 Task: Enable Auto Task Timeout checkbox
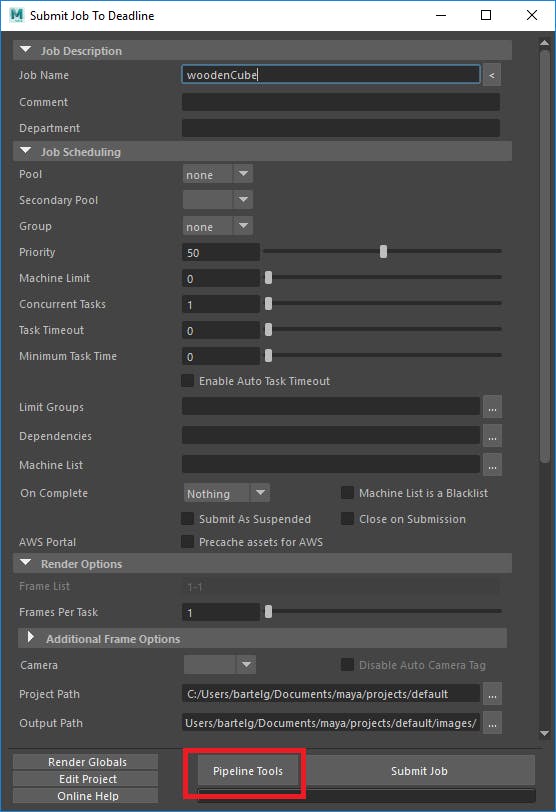pyautogui.click(x=187, y=381)
